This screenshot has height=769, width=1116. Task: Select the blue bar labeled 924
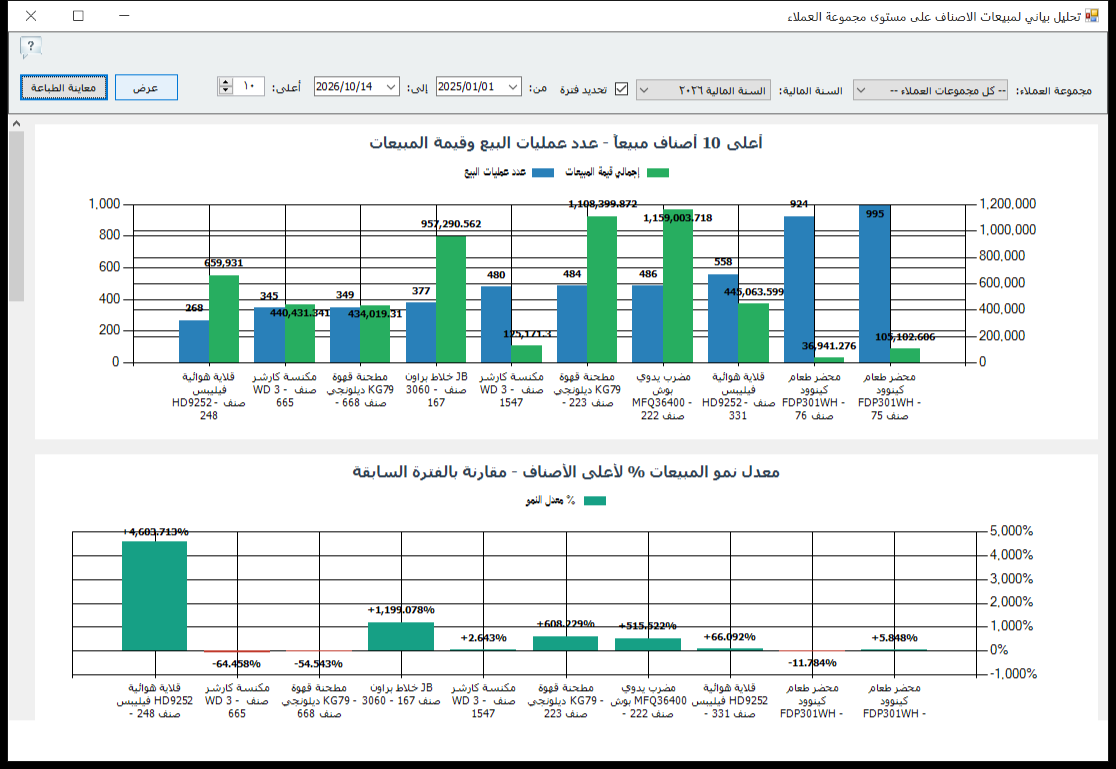pos(799,289)
